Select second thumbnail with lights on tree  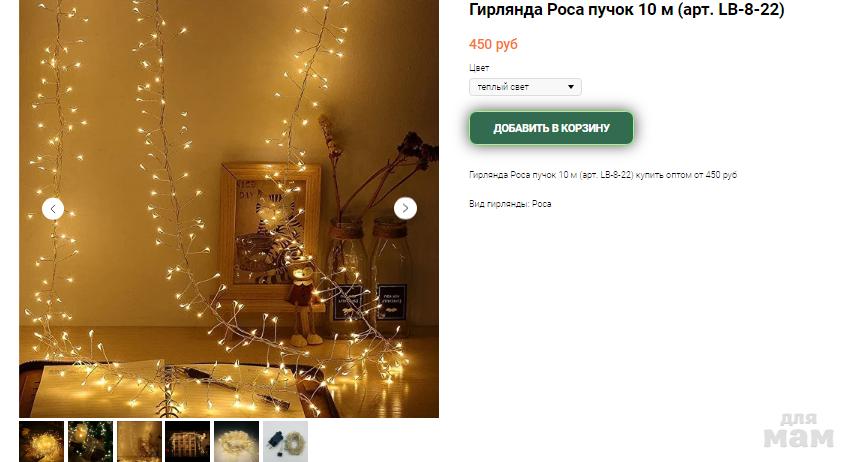click(x=90, y=441)
